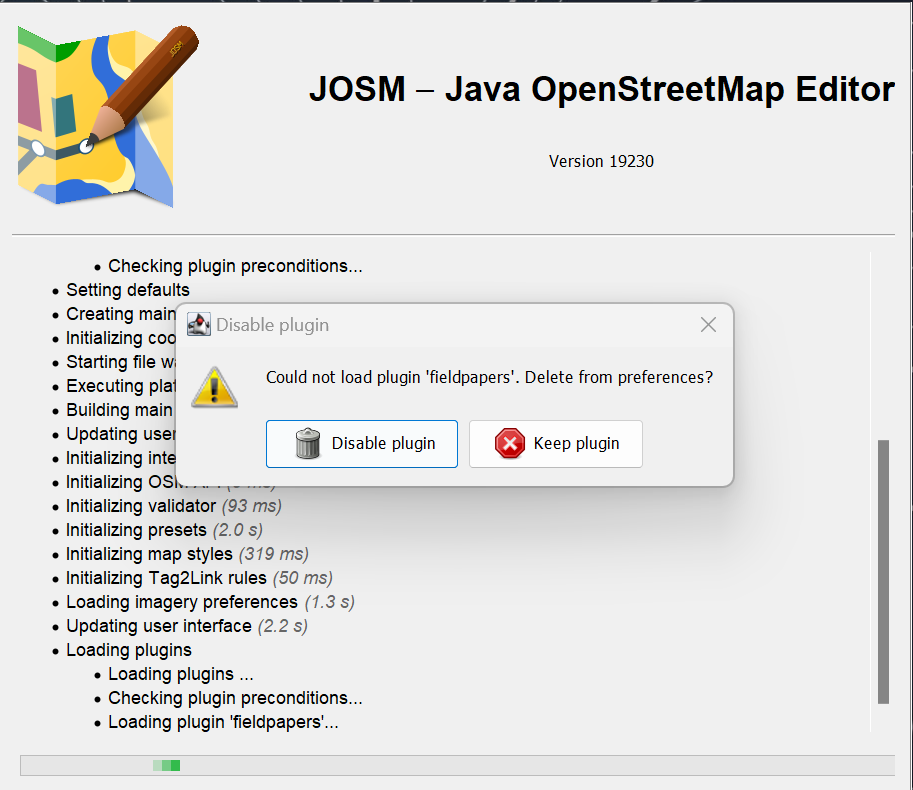913x790 pixels.
Task: Click the trash can icon
Action: 308,444
